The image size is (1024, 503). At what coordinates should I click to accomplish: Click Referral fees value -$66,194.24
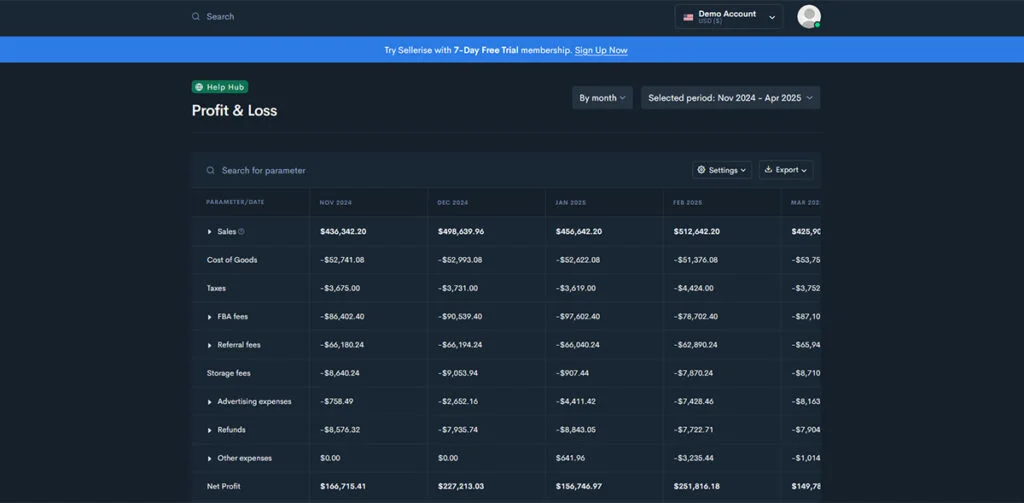(460, 345)
